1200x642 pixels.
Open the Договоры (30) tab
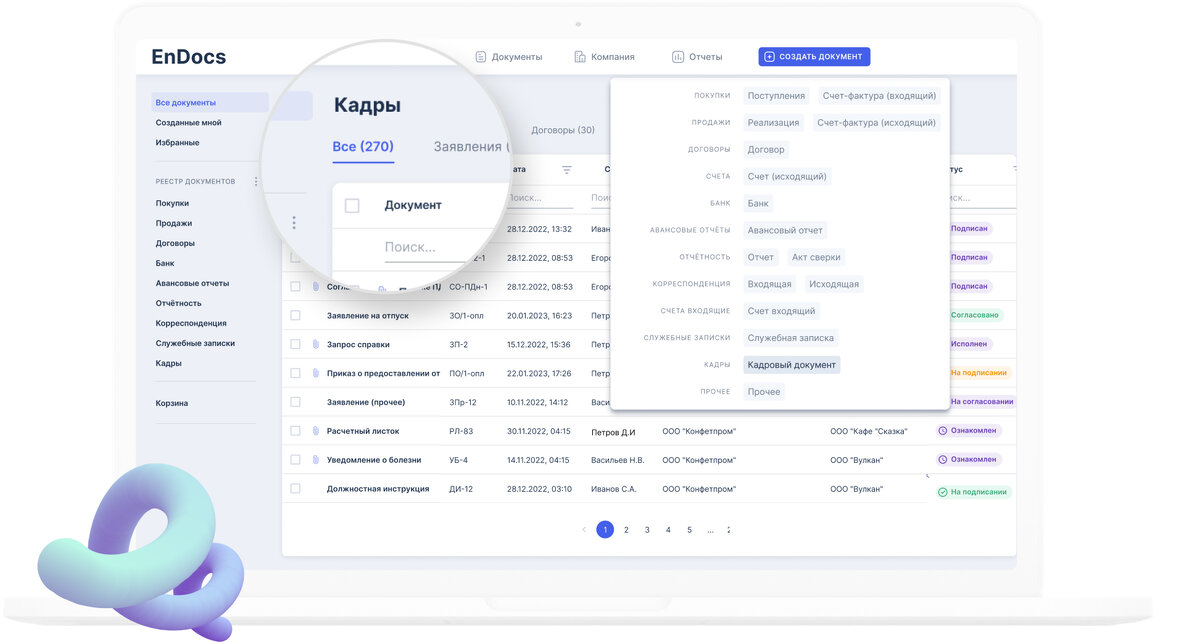pyautogui.click(x=561, y=130)
